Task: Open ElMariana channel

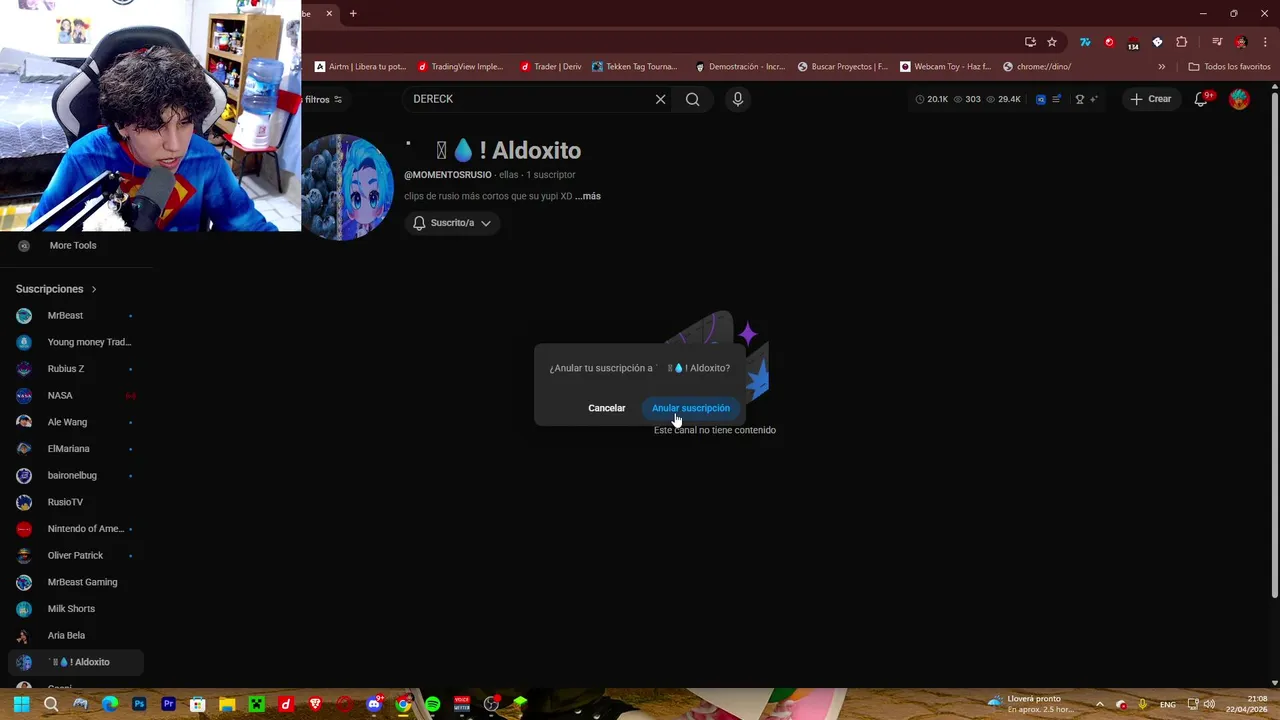Action: [x=76, y=449]
